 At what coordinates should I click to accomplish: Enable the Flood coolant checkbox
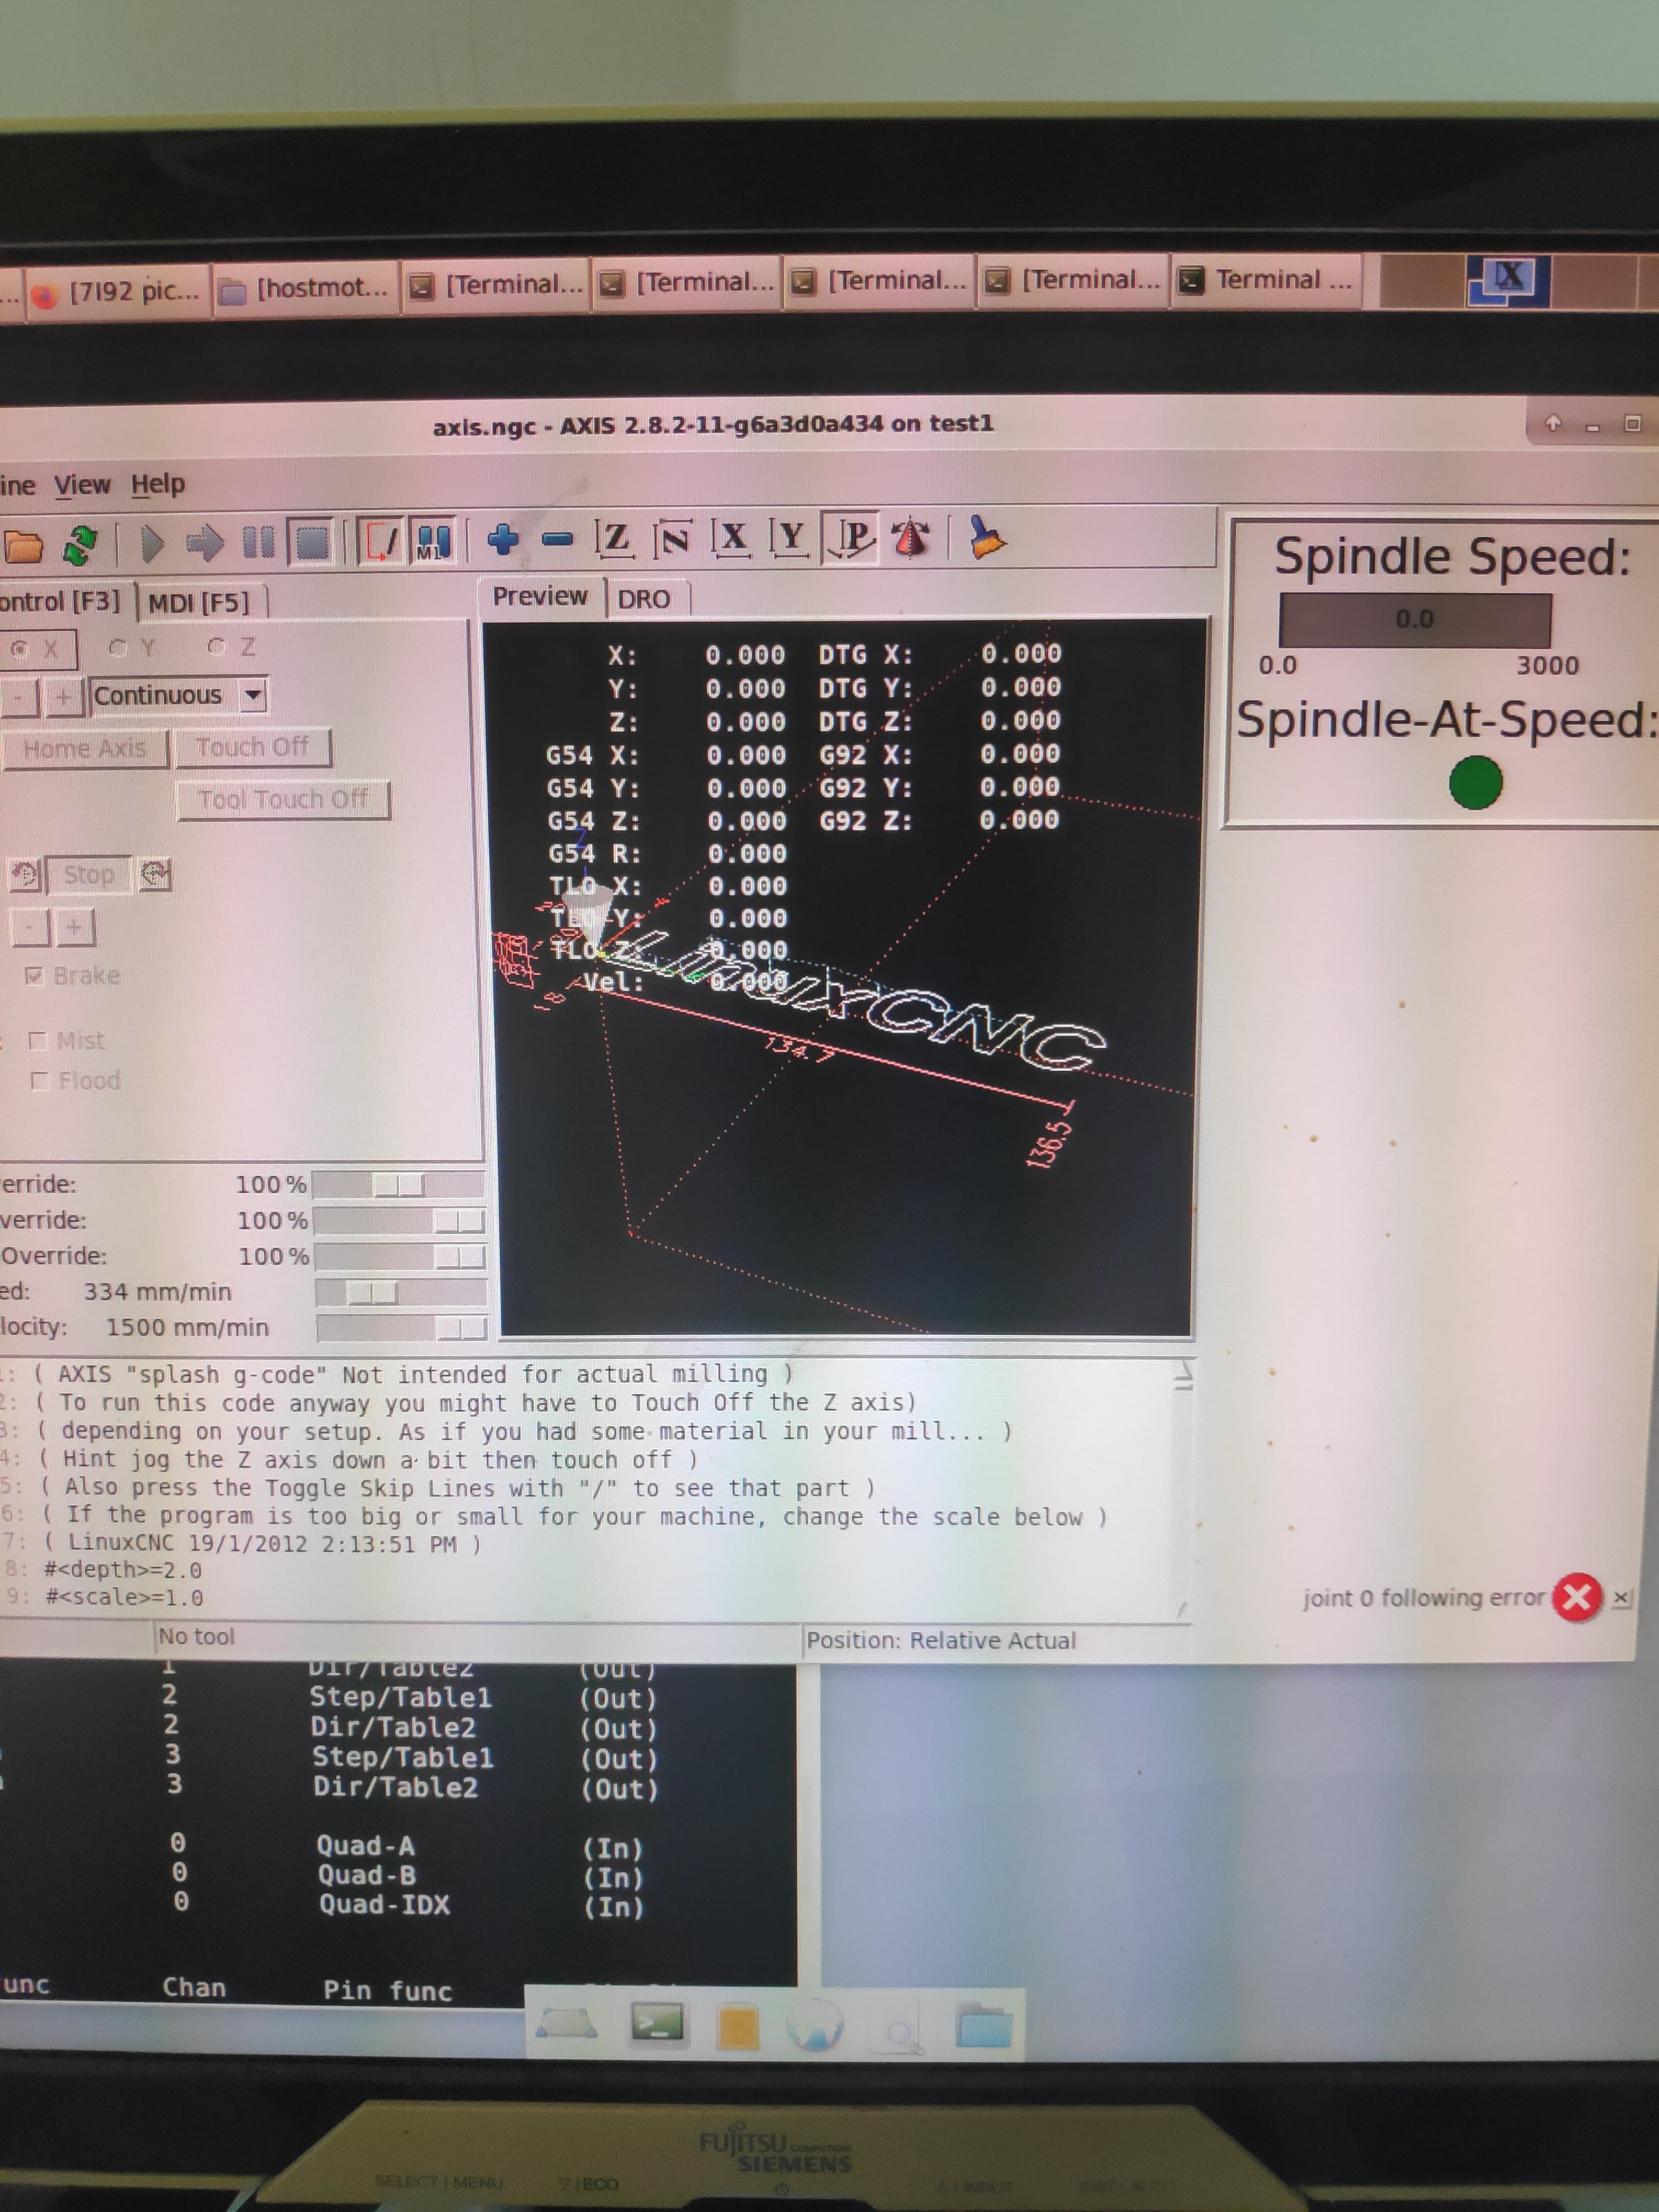(75, 1081)
